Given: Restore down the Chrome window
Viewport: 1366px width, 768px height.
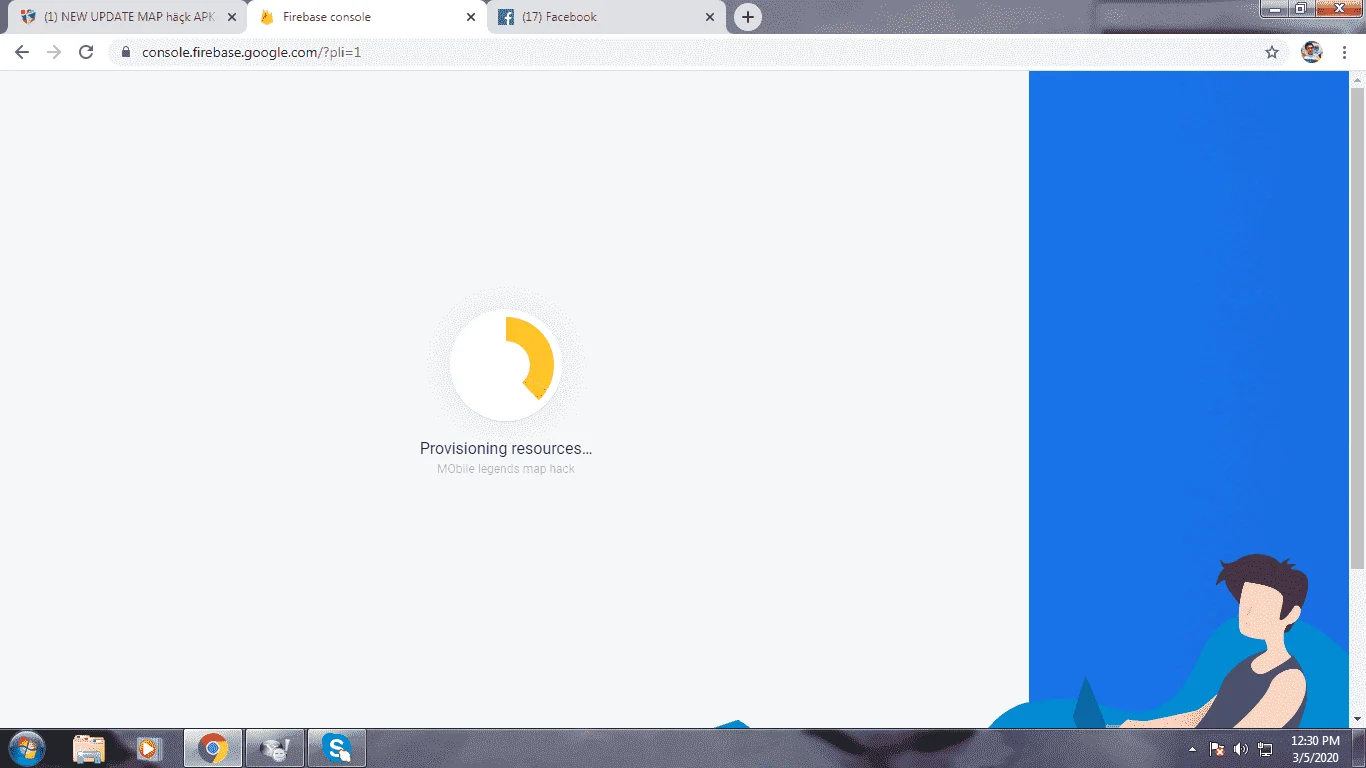Looking at the screenshot, I should click(x=1301, y=9).
